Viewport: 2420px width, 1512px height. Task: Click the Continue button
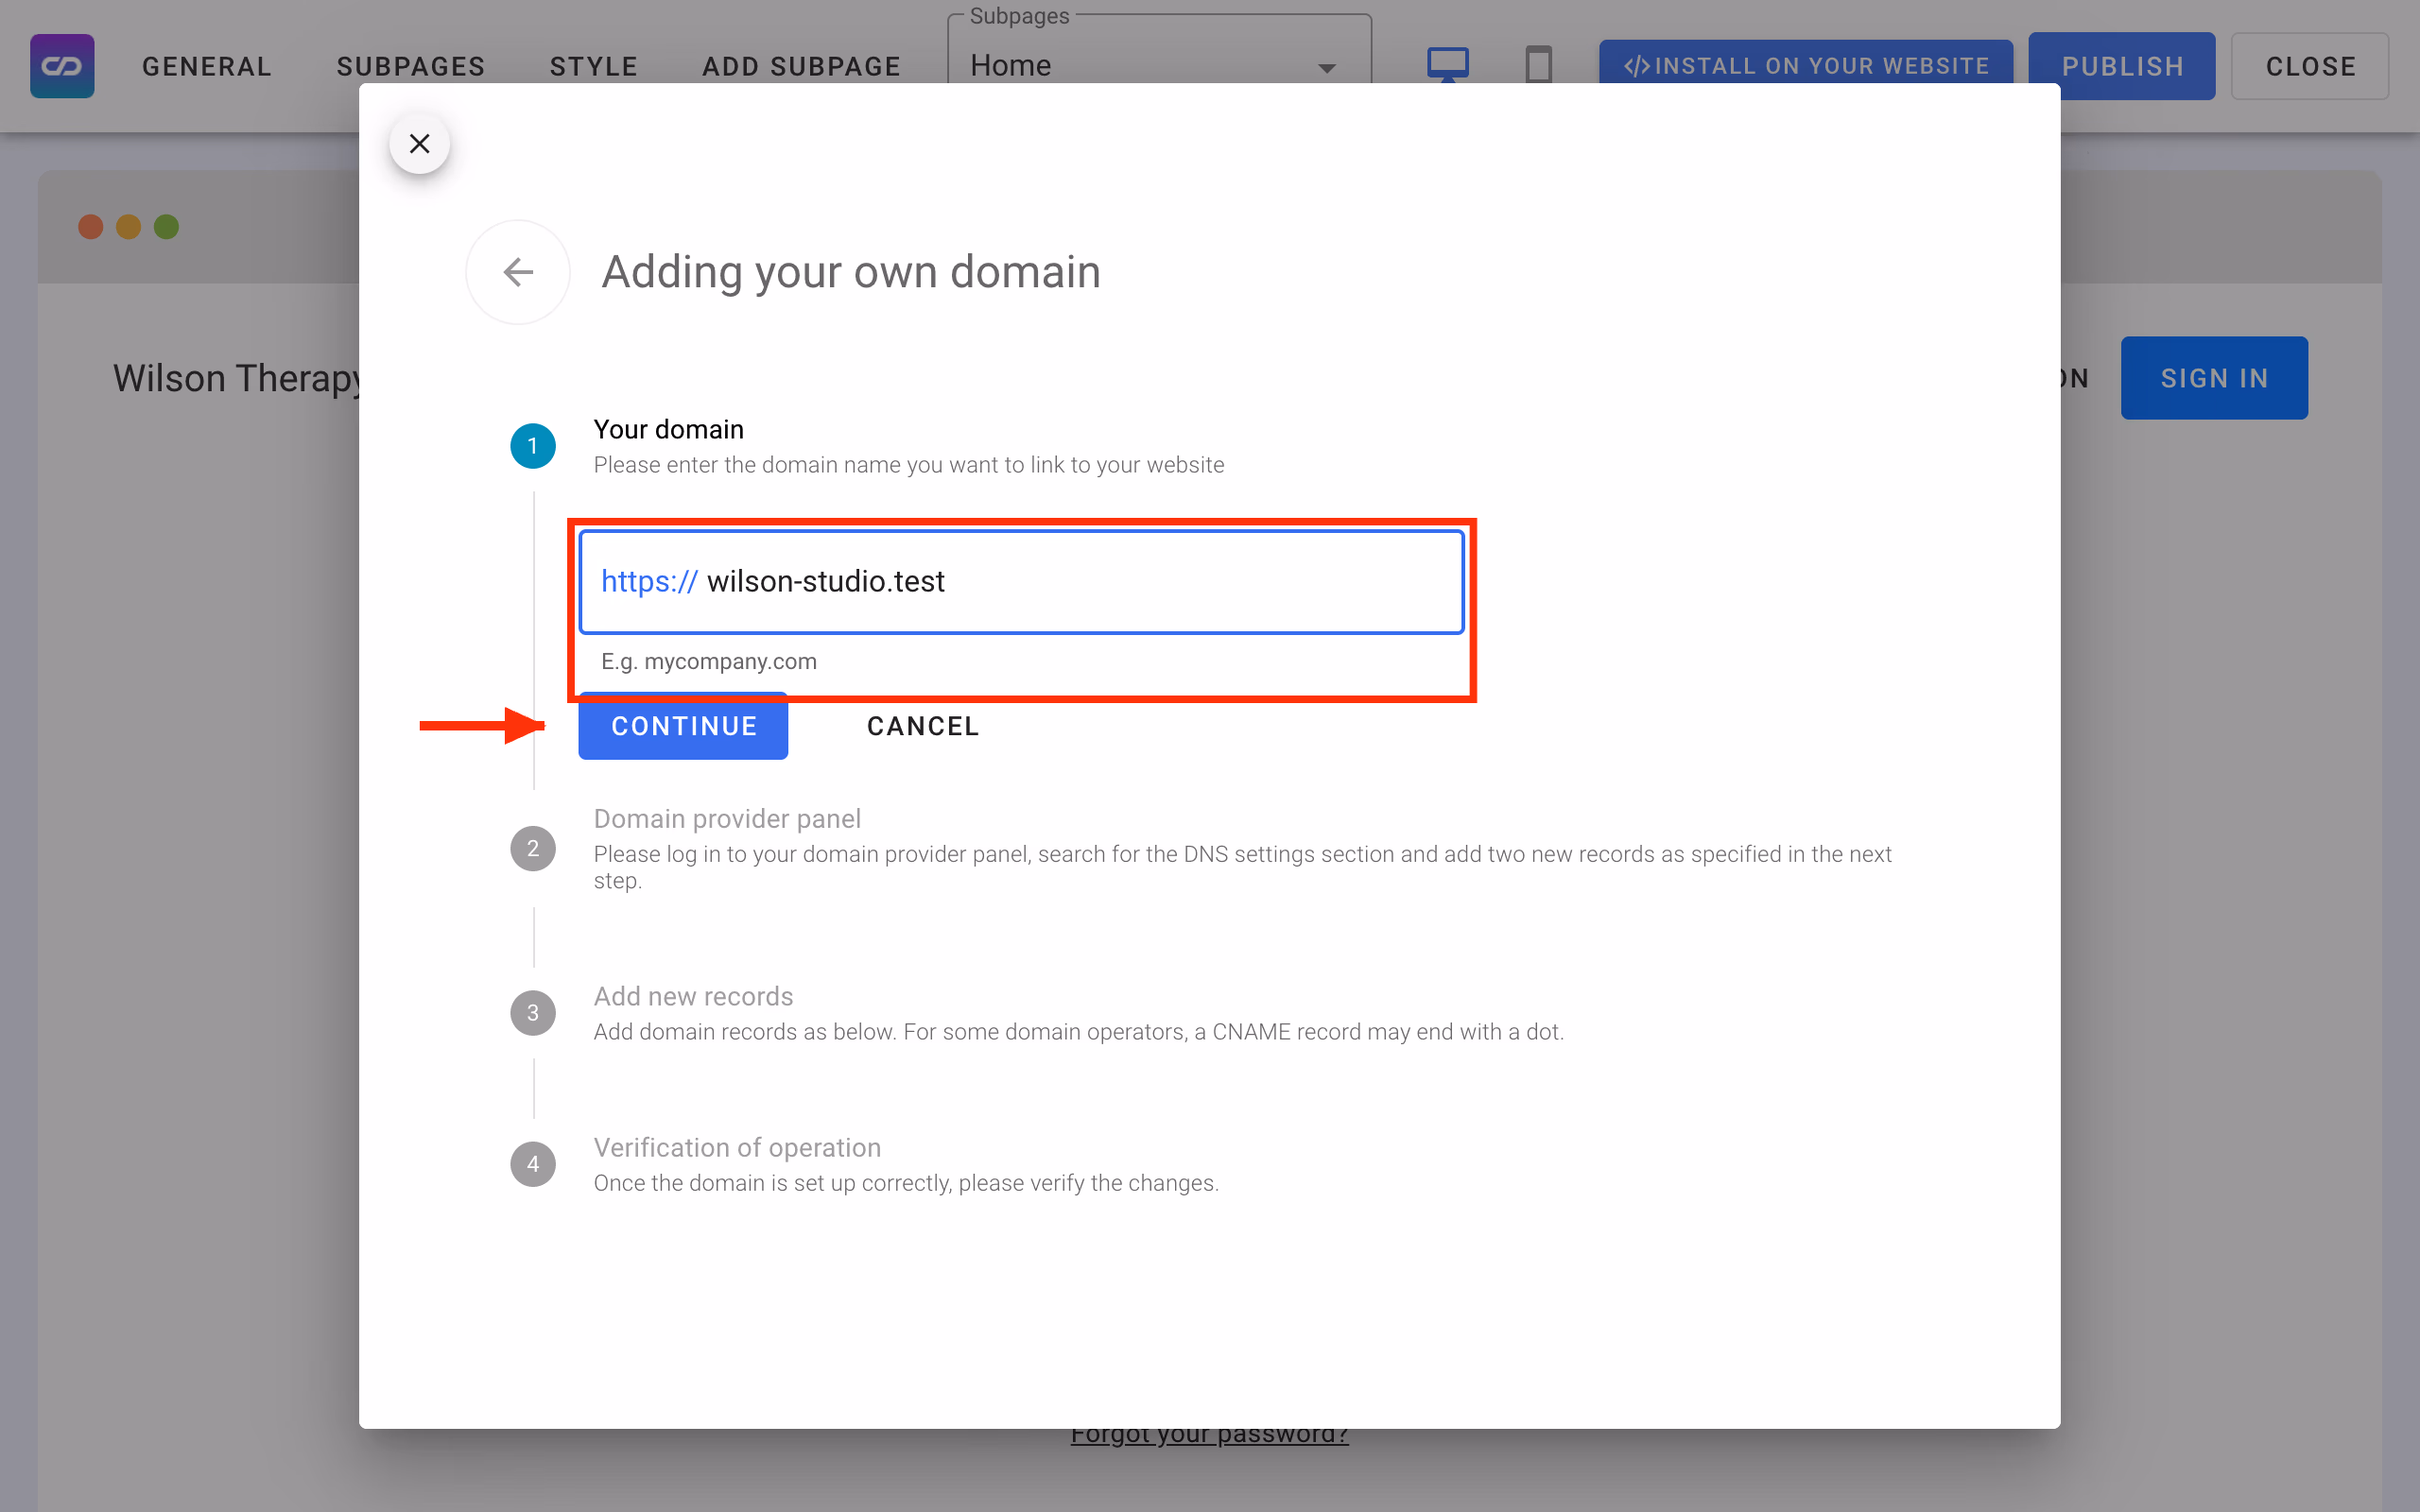(x=683, y=727)
